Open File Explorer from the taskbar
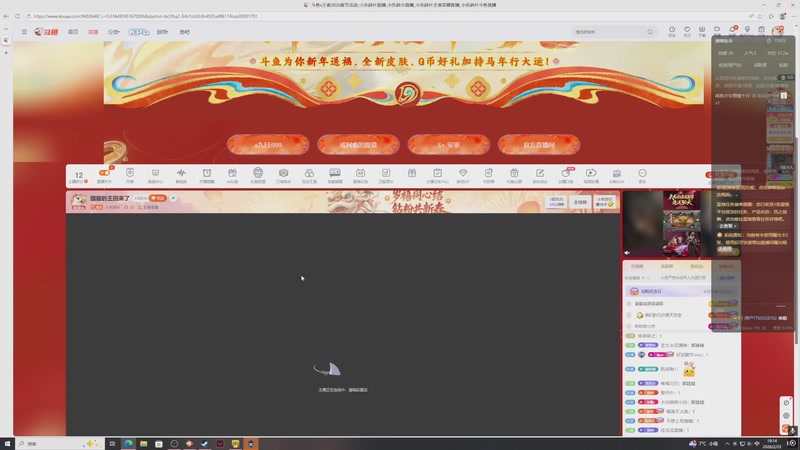The width and height of the screenshot is (800, 450). (x=143, y=443)
